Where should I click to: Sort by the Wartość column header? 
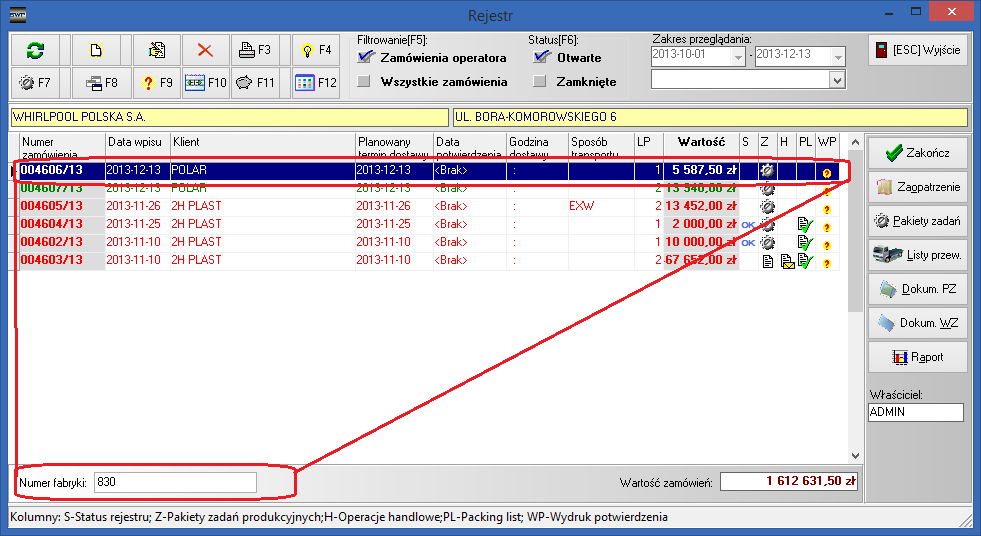click(x=700, y=143)
